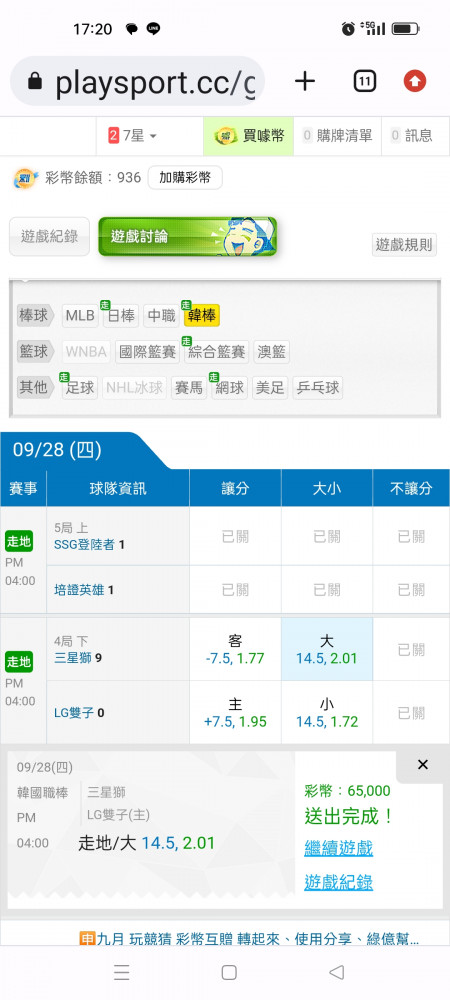The height and width of the screenshot is (1000, 450).
Task: Choose the 主 +7.5, 1.95 handicap option
Action: click(235, 713)
